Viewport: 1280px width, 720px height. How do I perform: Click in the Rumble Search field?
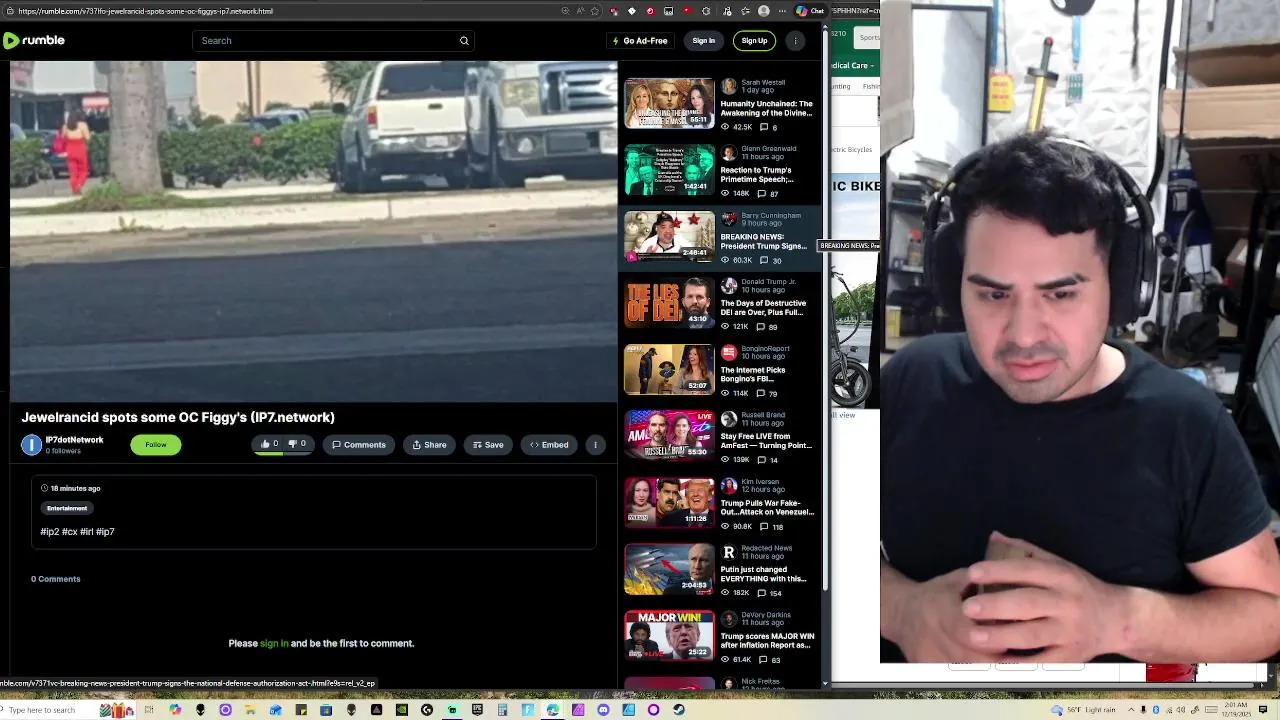(325, 41)
